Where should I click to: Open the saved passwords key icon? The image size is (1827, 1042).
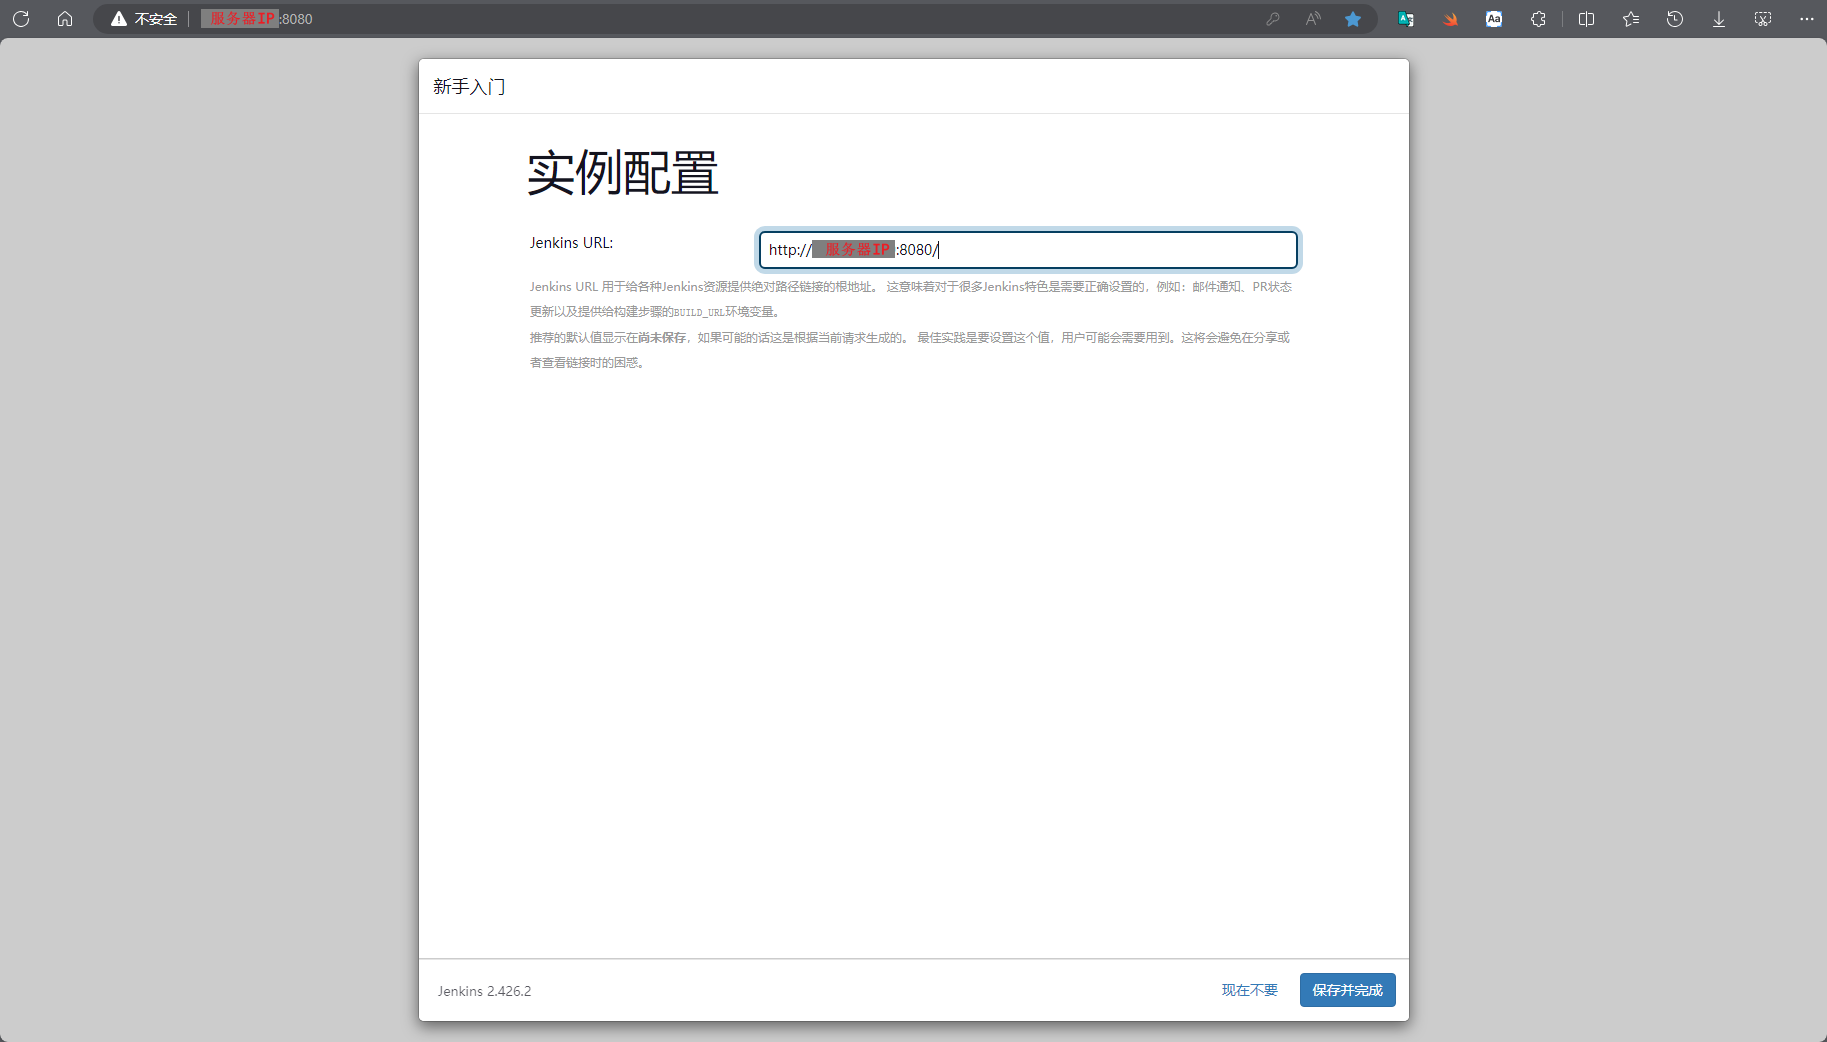click(x=1272, y=19)
